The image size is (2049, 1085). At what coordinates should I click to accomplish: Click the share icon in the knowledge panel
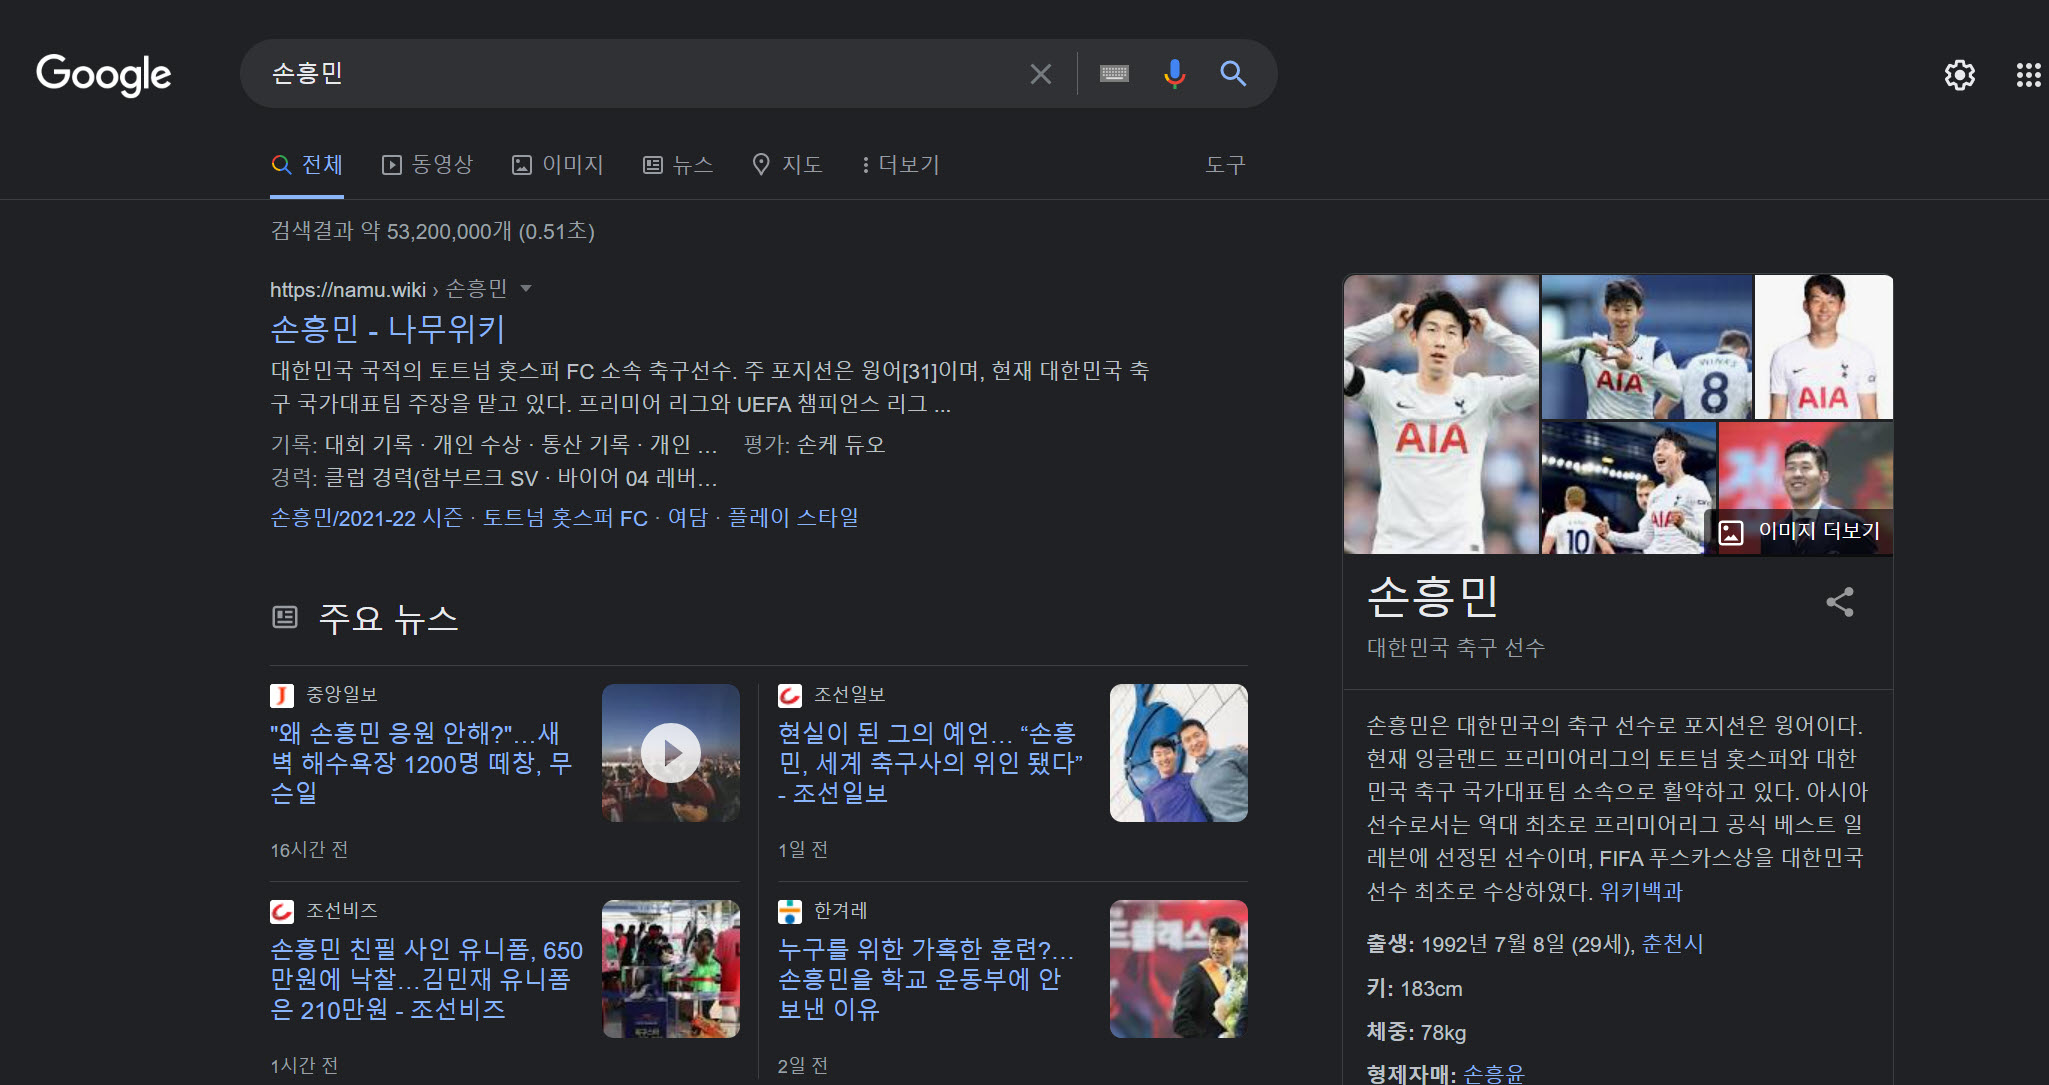pos(1840,602)
